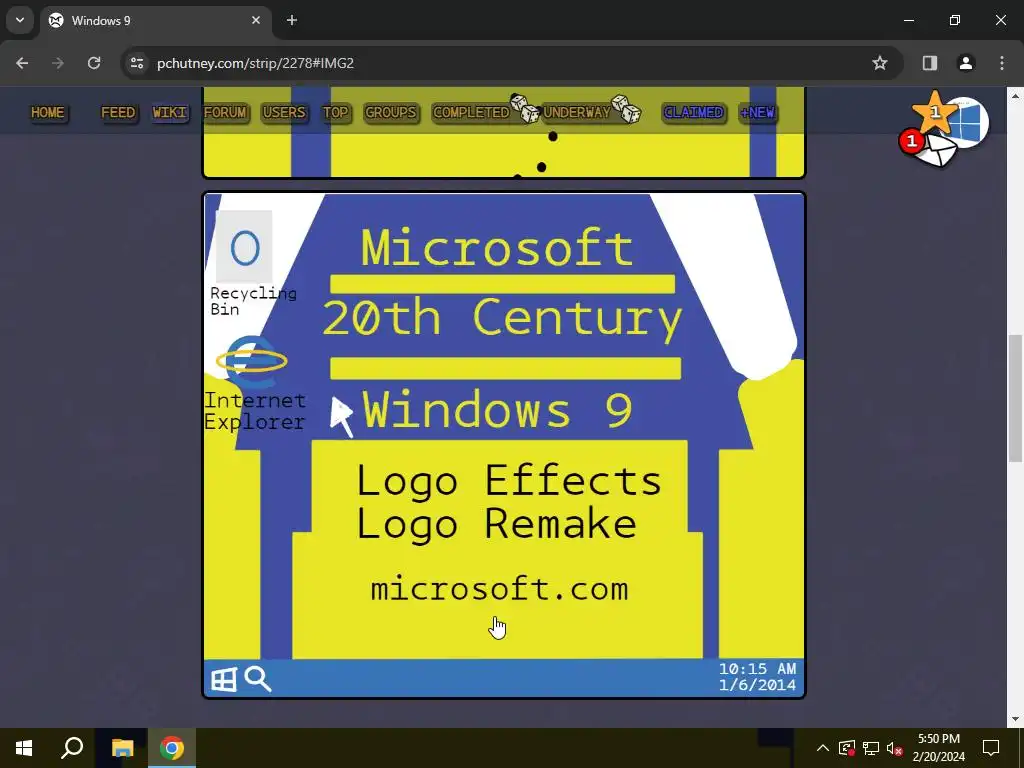1024x768 pixels.
Task: Select the Windows 9 tab
Action: pos(155,20)
